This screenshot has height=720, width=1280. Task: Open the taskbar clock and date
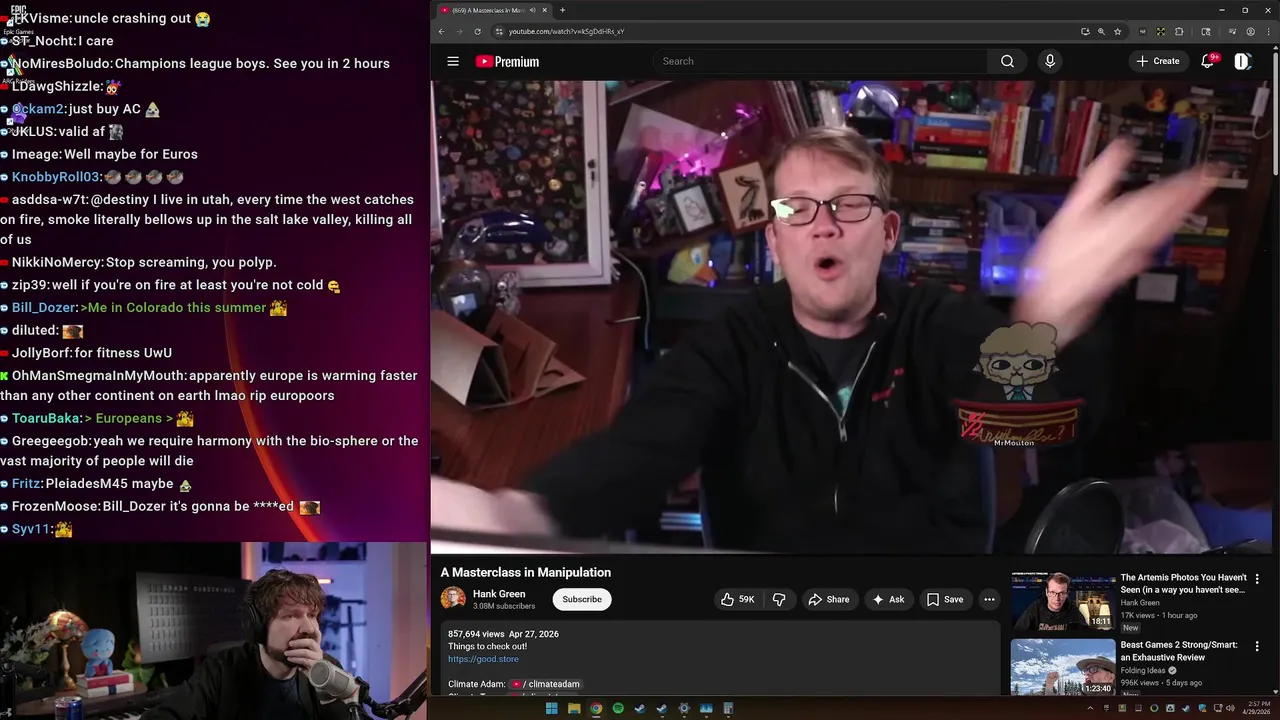(1258, 709)
